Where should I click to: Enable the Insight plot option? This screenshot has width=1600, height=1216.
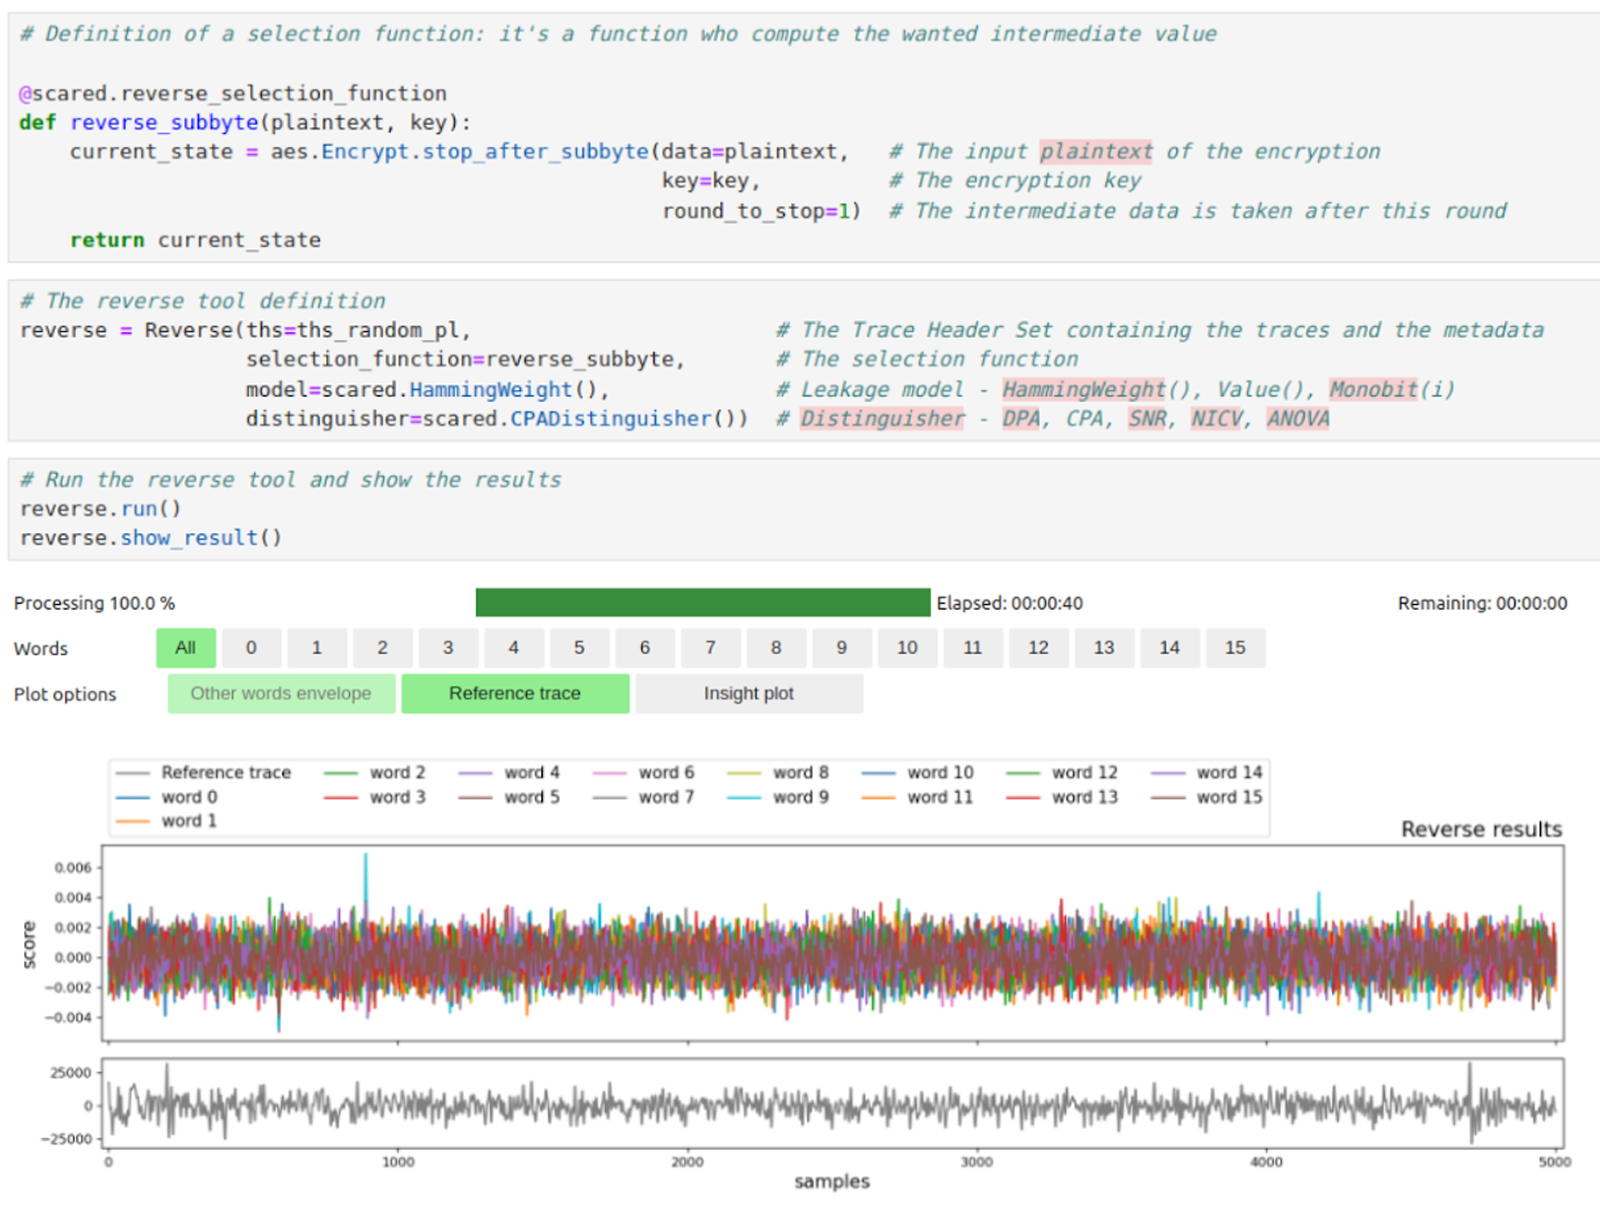(748, 693)
